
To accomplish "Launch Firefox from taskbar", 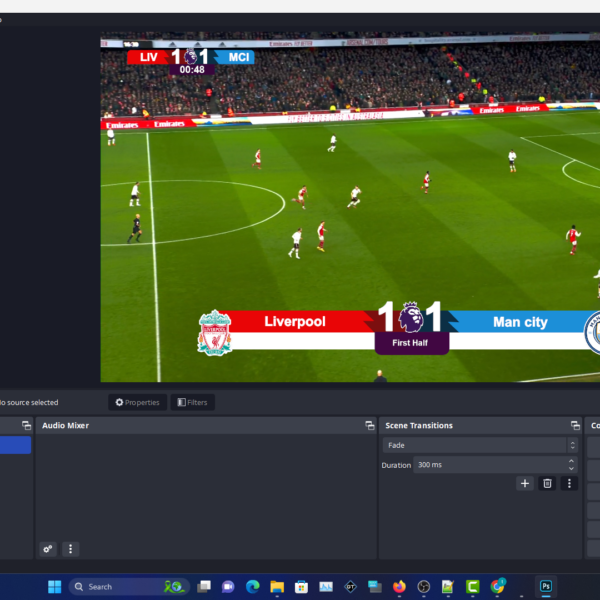I will 399,587.
